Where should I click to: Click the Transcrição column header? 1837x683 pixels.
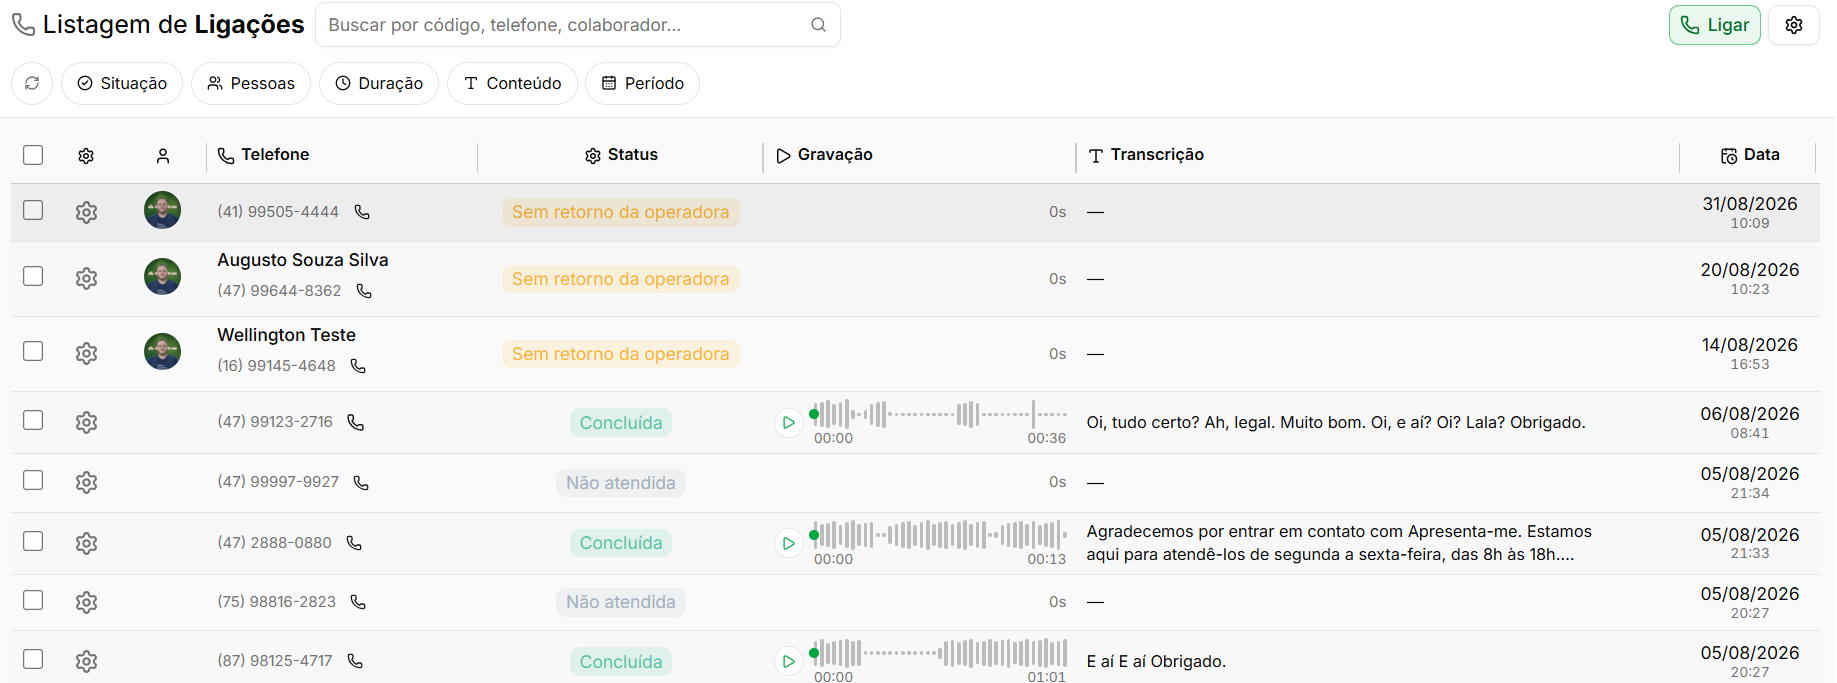click(x=1146, y=155)
